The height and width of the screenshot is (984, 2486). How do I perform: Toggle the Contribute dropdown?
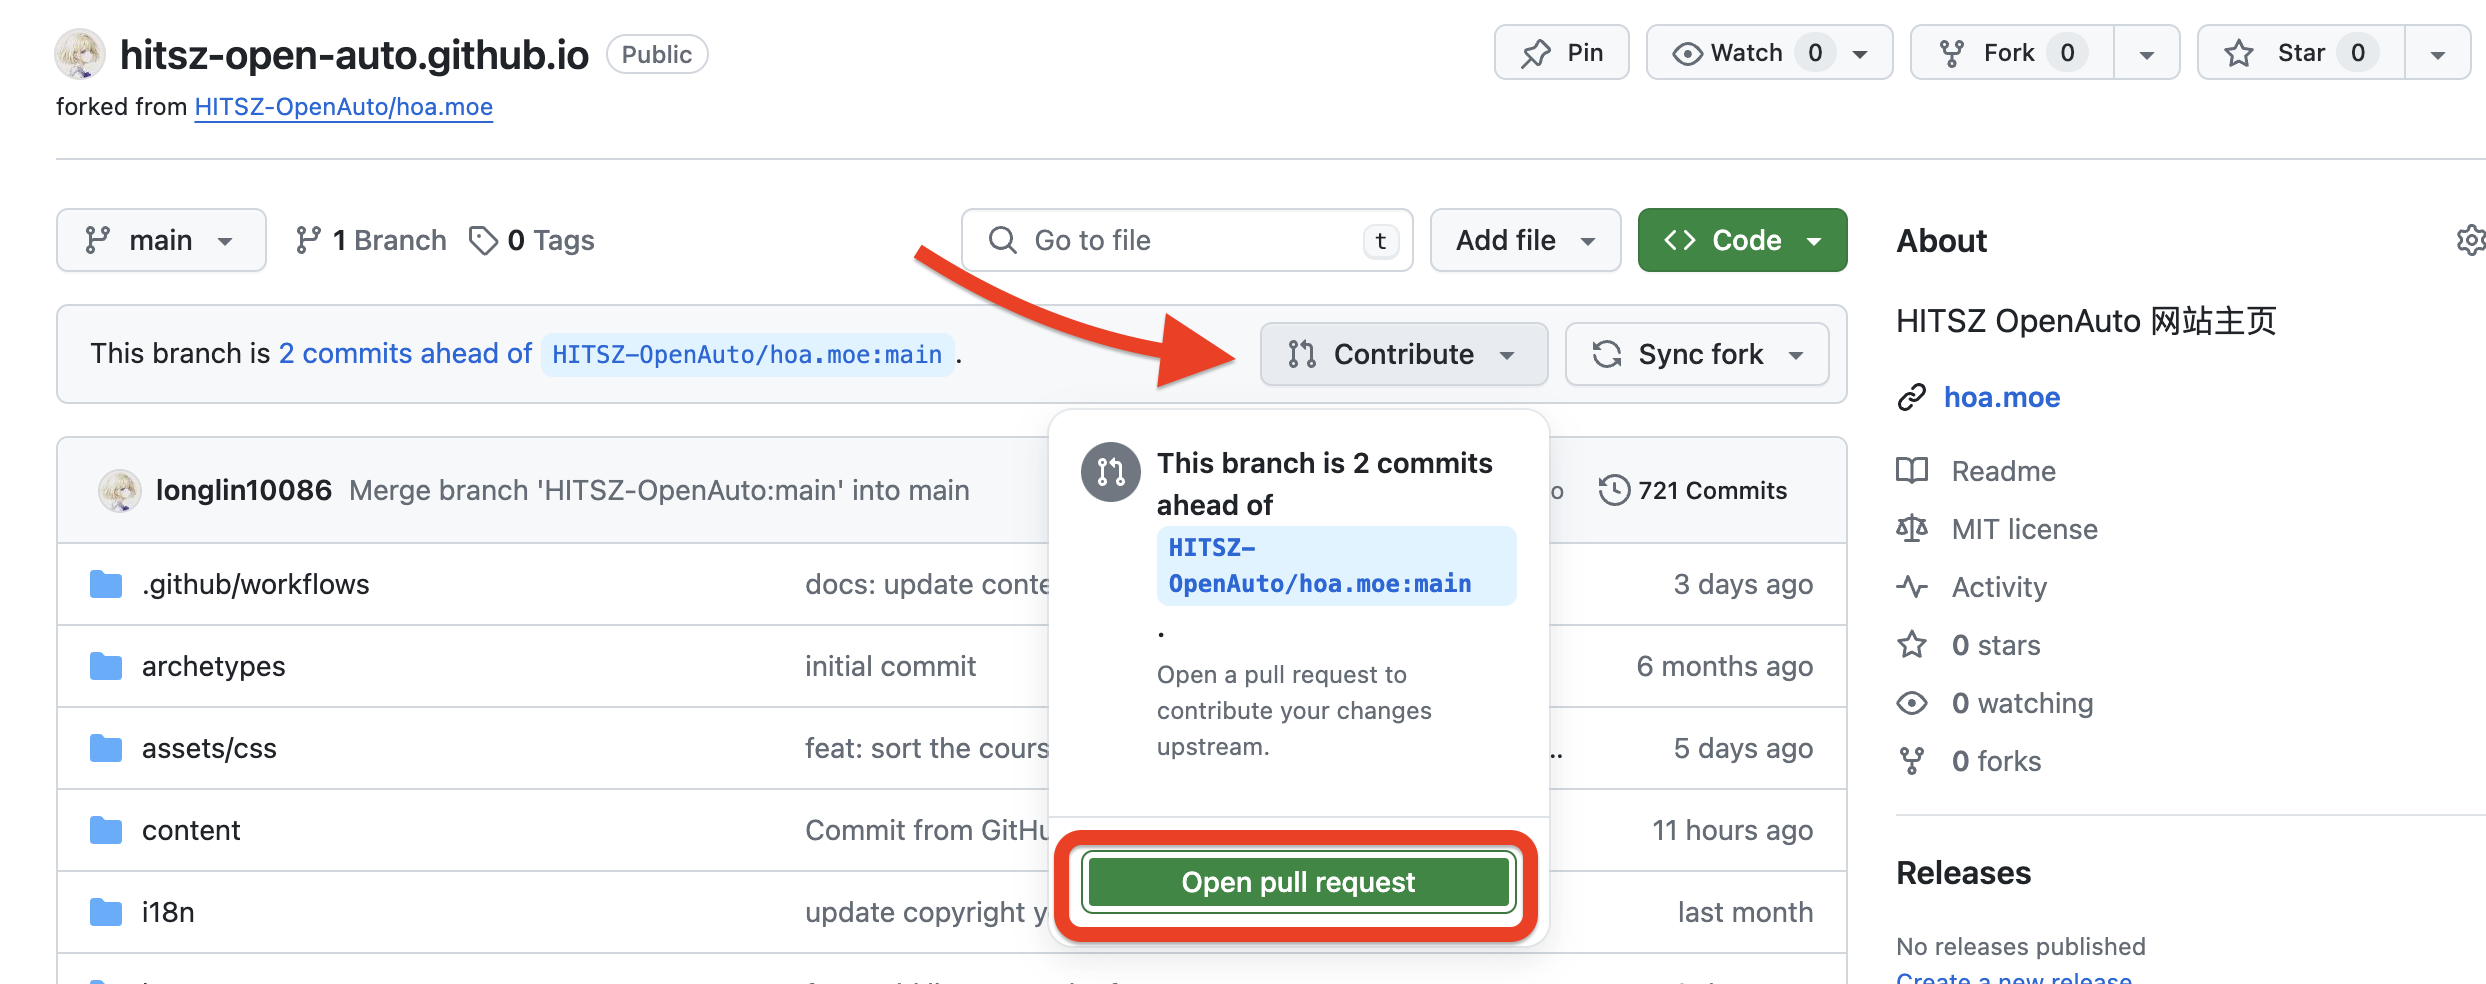click(x=1404, y=354)
